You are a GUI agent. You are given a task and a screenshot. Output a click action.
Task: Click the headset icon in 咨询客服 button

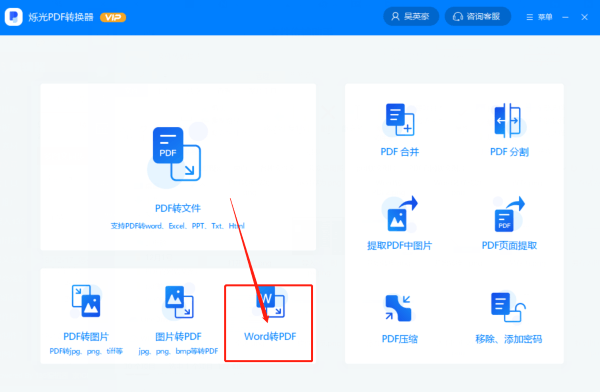[458, 17]
